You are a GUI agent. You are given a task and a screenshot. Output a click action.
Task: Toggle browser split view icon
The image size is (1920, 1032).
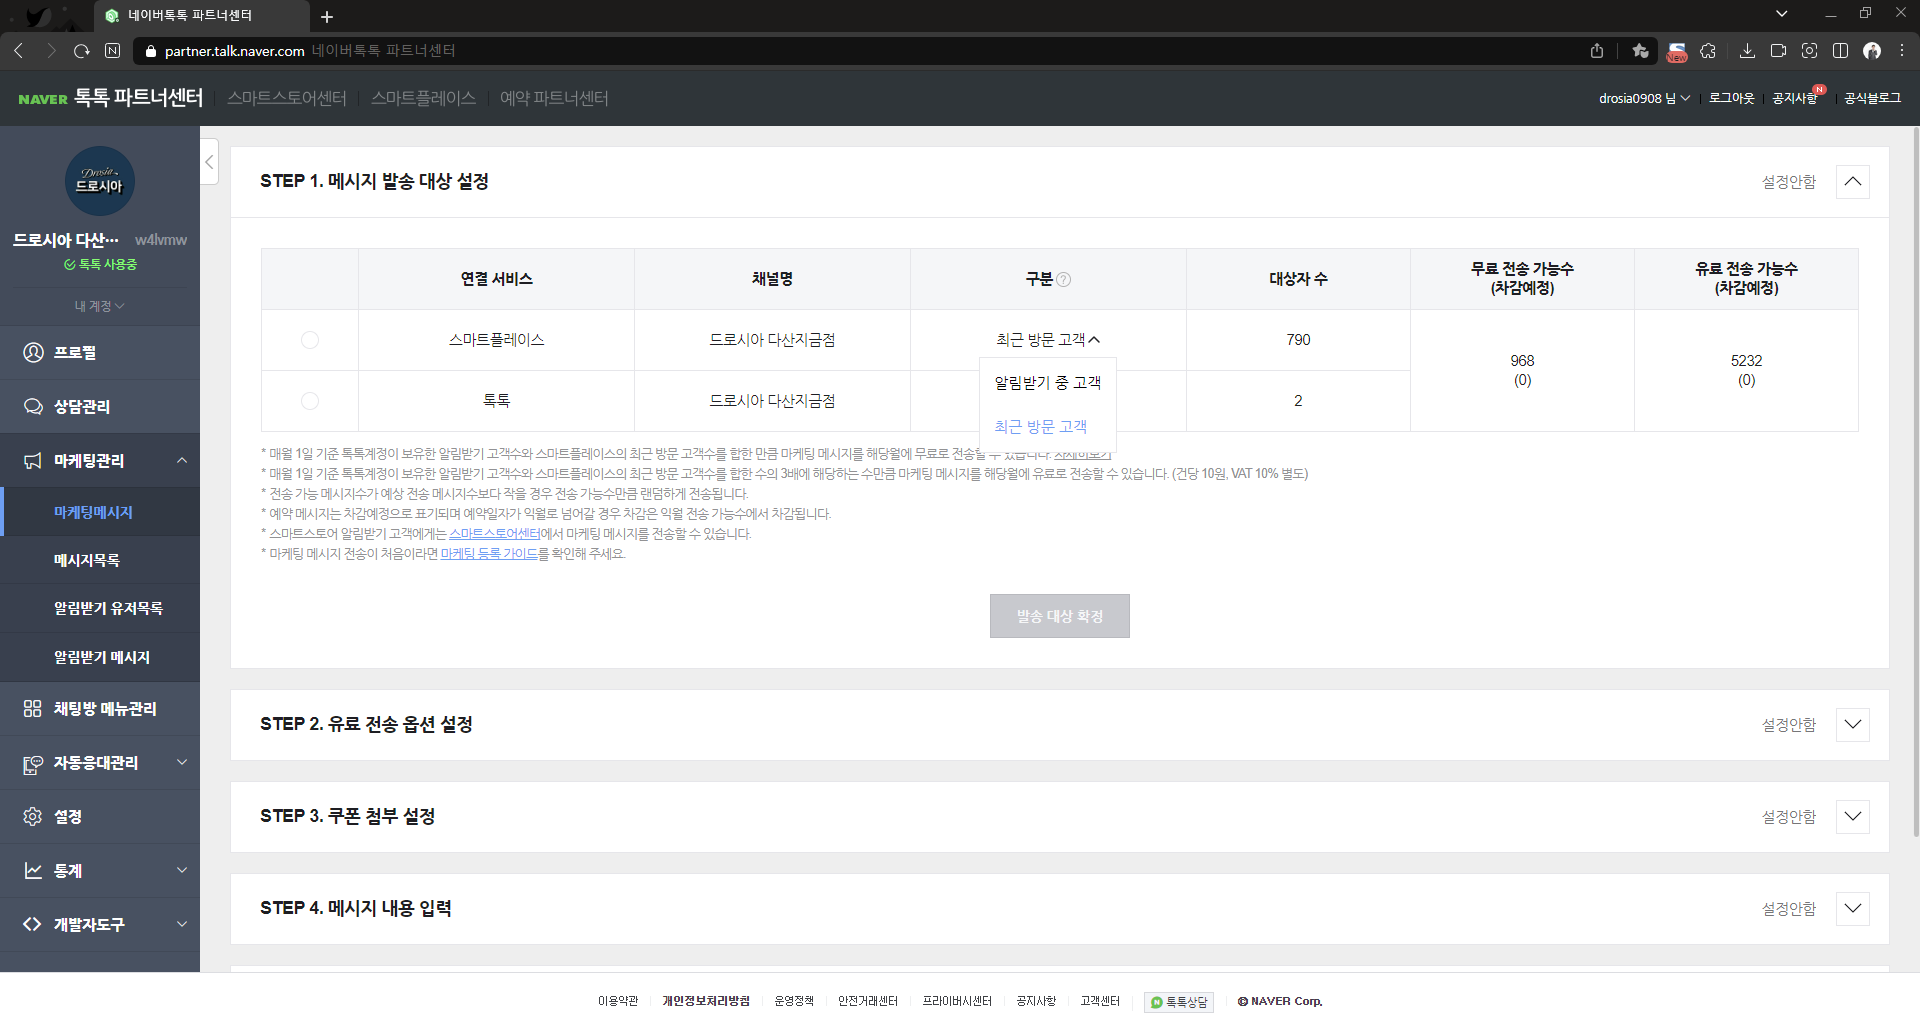[x=1840, y=50]
